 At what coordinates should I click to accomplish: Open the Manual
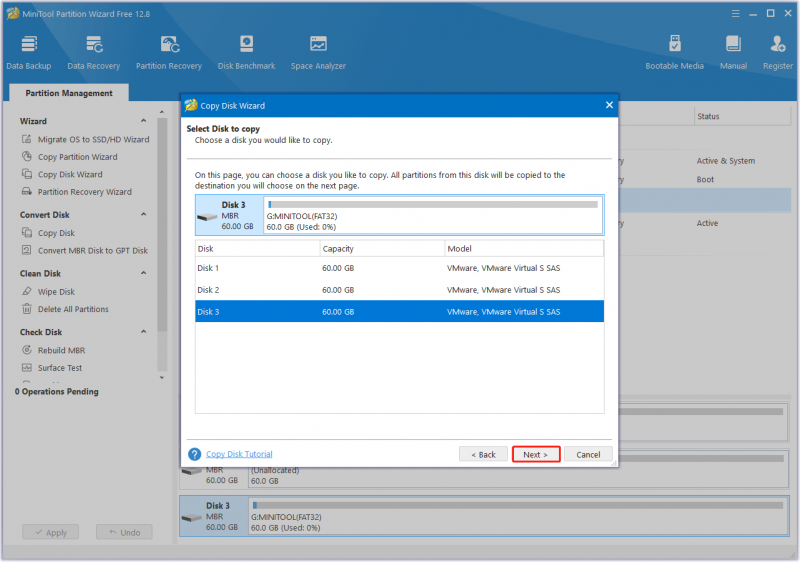(x=733, y=52)
